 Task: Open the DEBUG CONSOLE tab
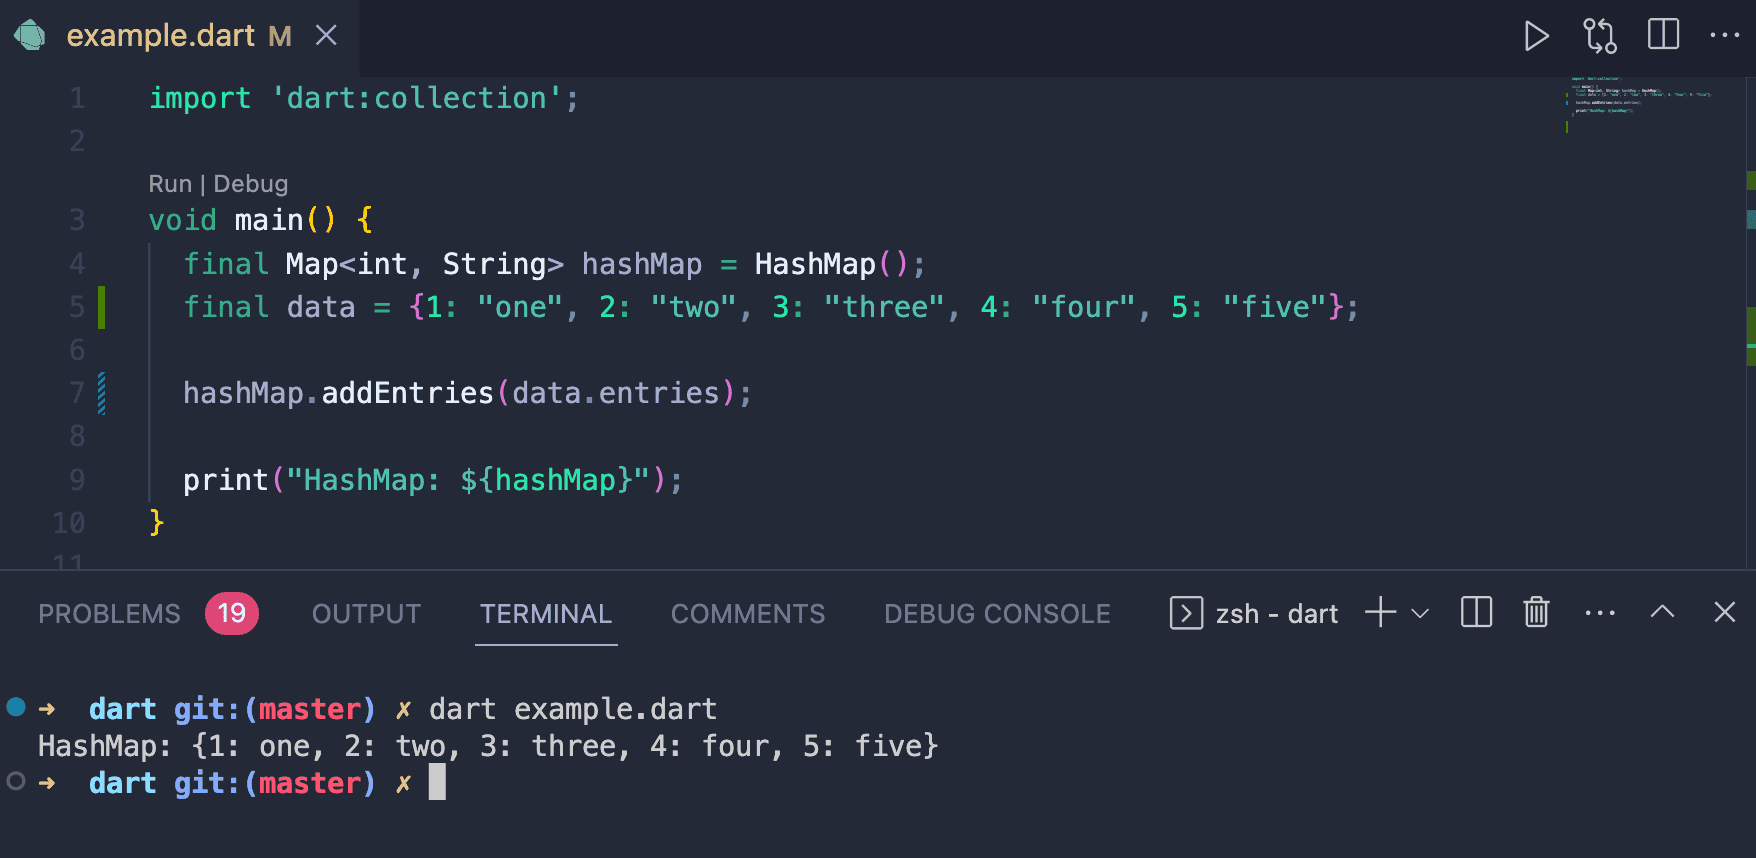[x=997, y=614]
